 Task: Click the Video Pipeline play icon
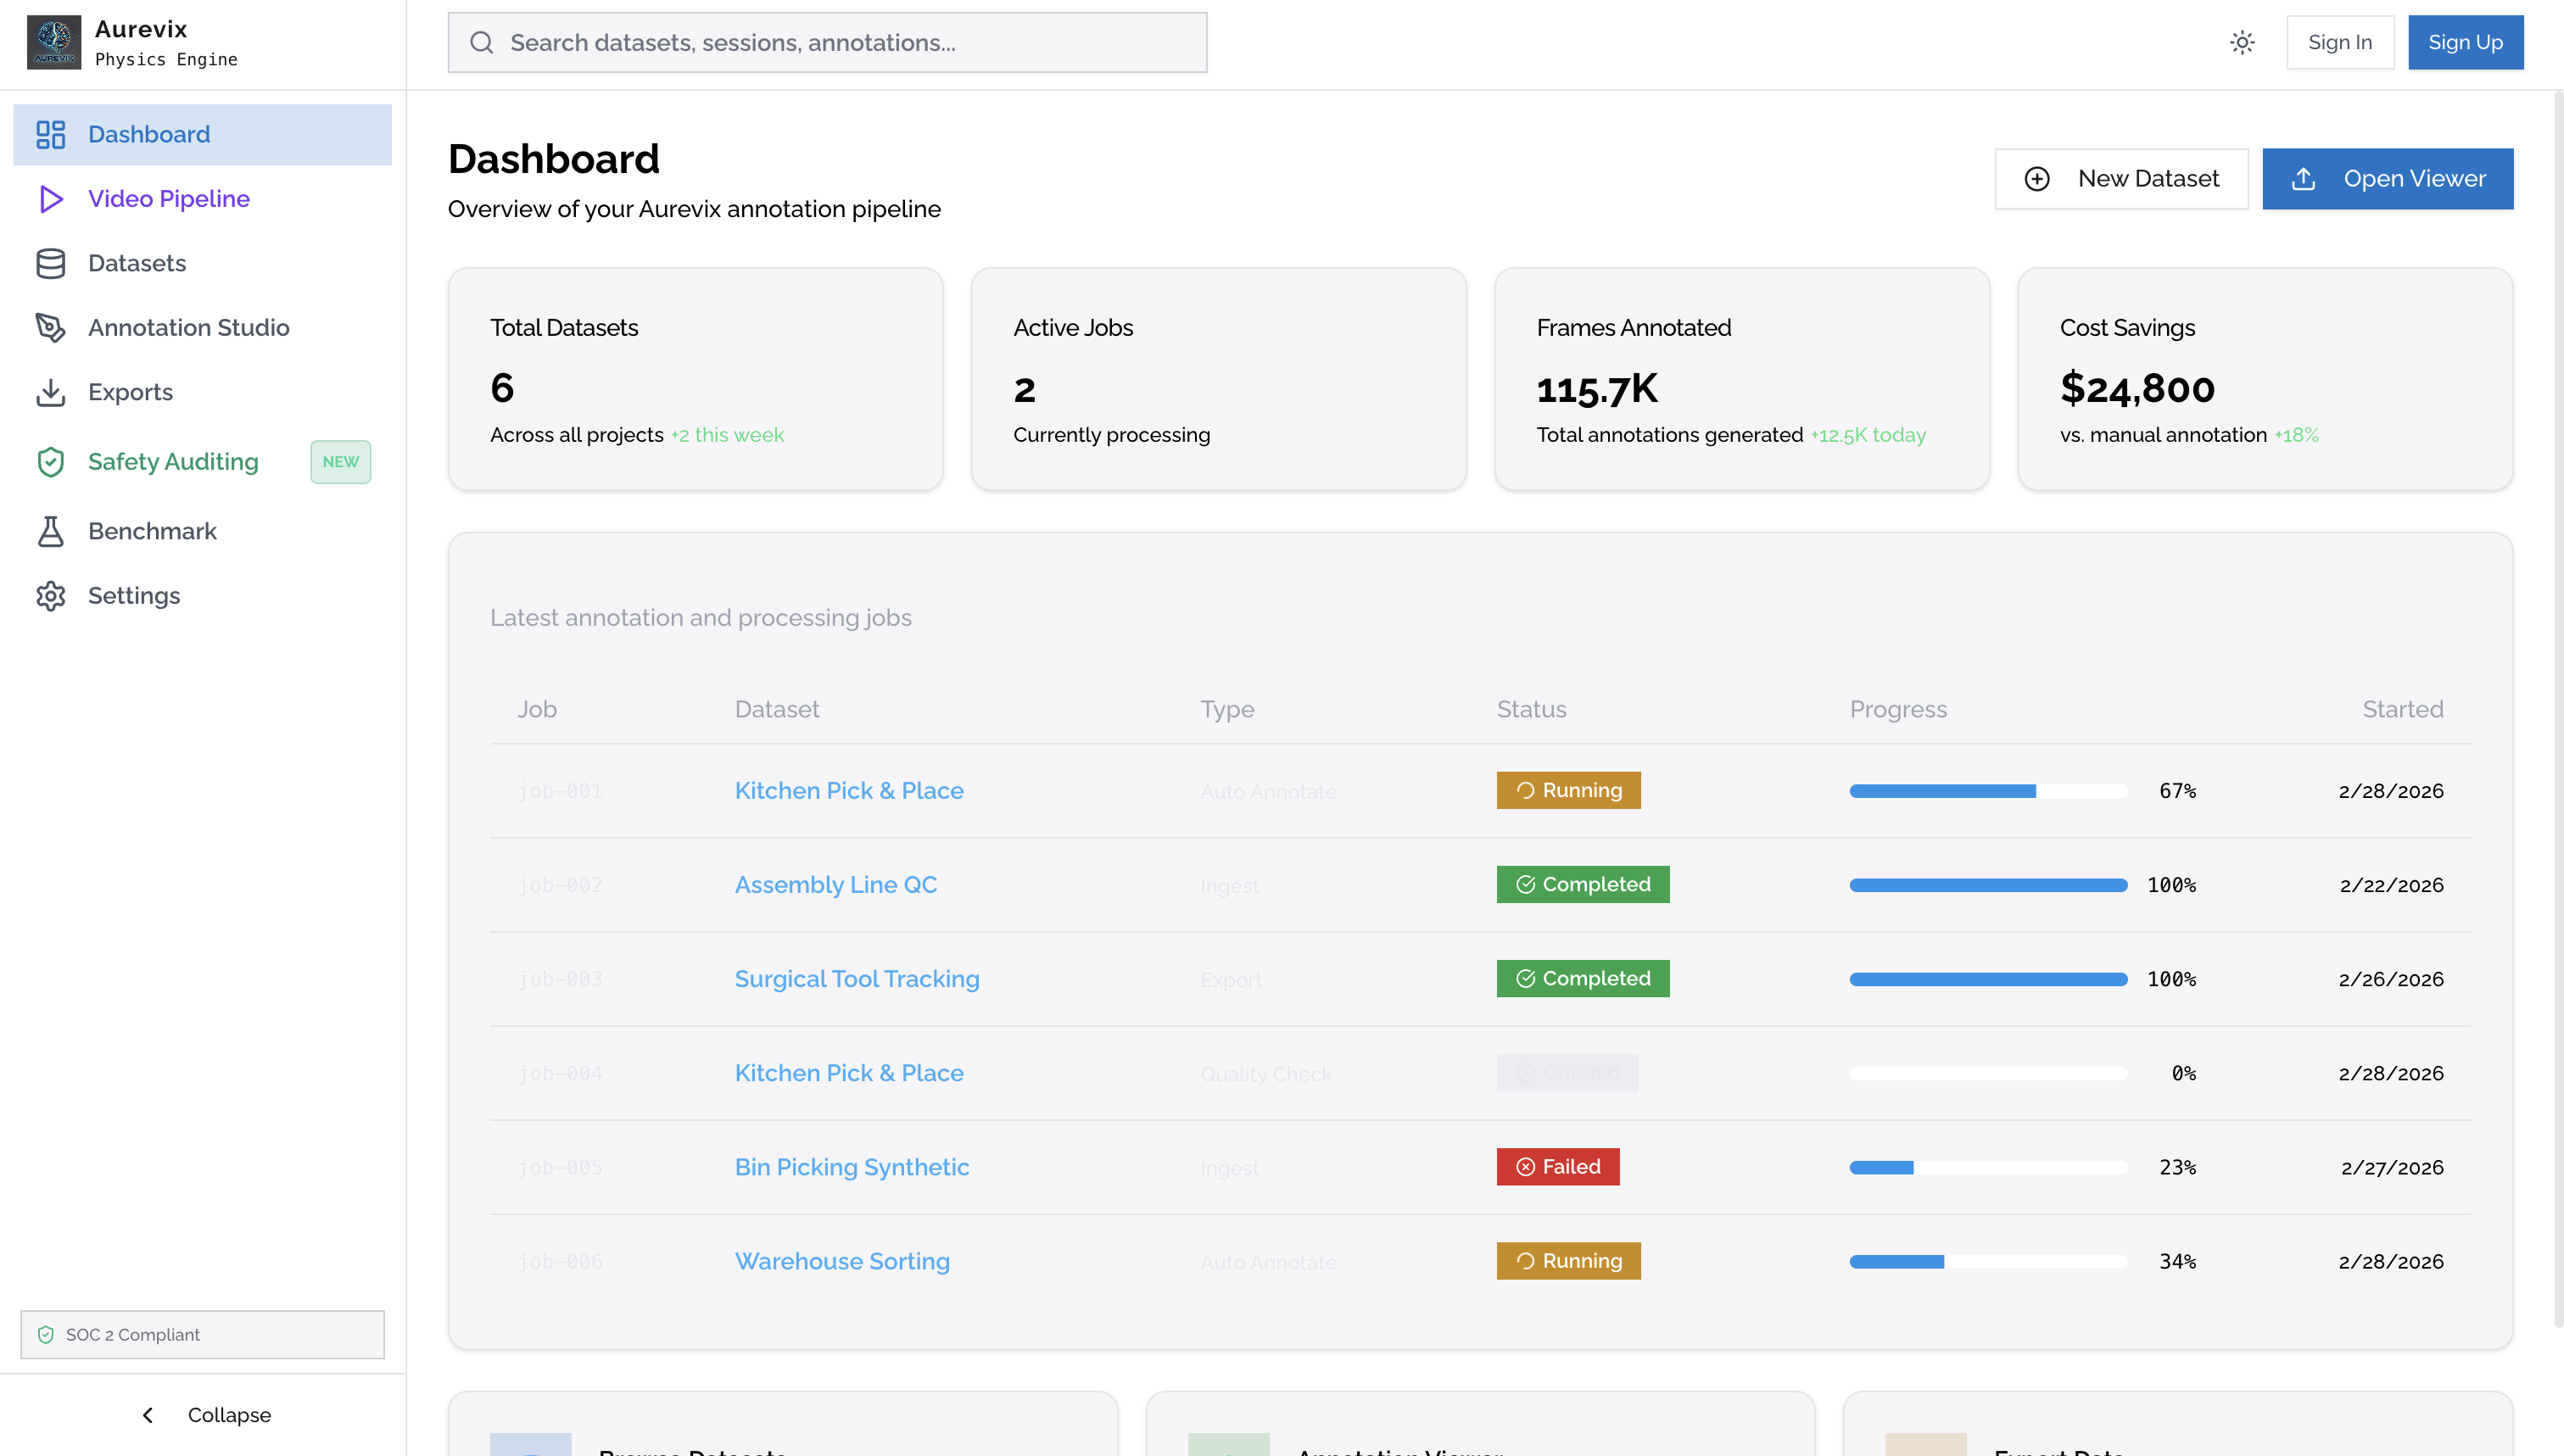click(x=51, y=199)
